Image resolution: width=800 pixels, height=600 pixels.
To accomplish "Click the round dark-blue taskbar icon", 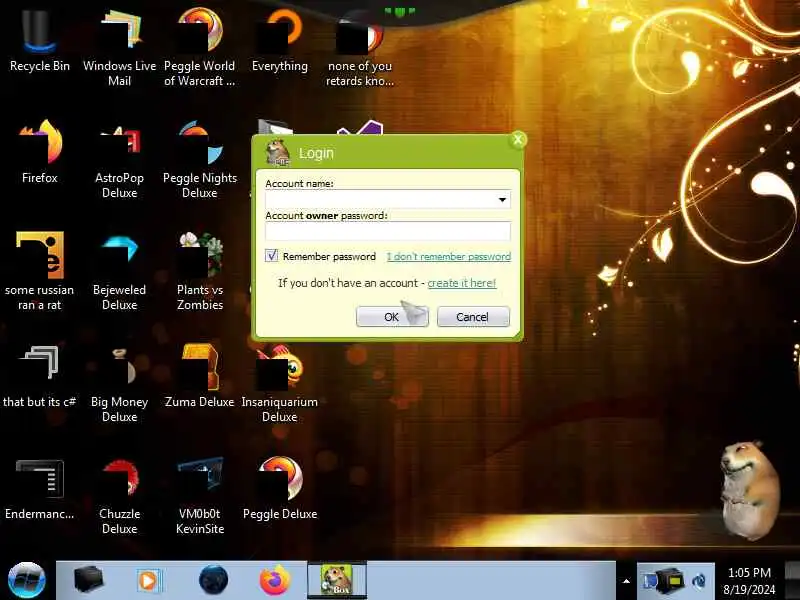I will pos(213,580).
